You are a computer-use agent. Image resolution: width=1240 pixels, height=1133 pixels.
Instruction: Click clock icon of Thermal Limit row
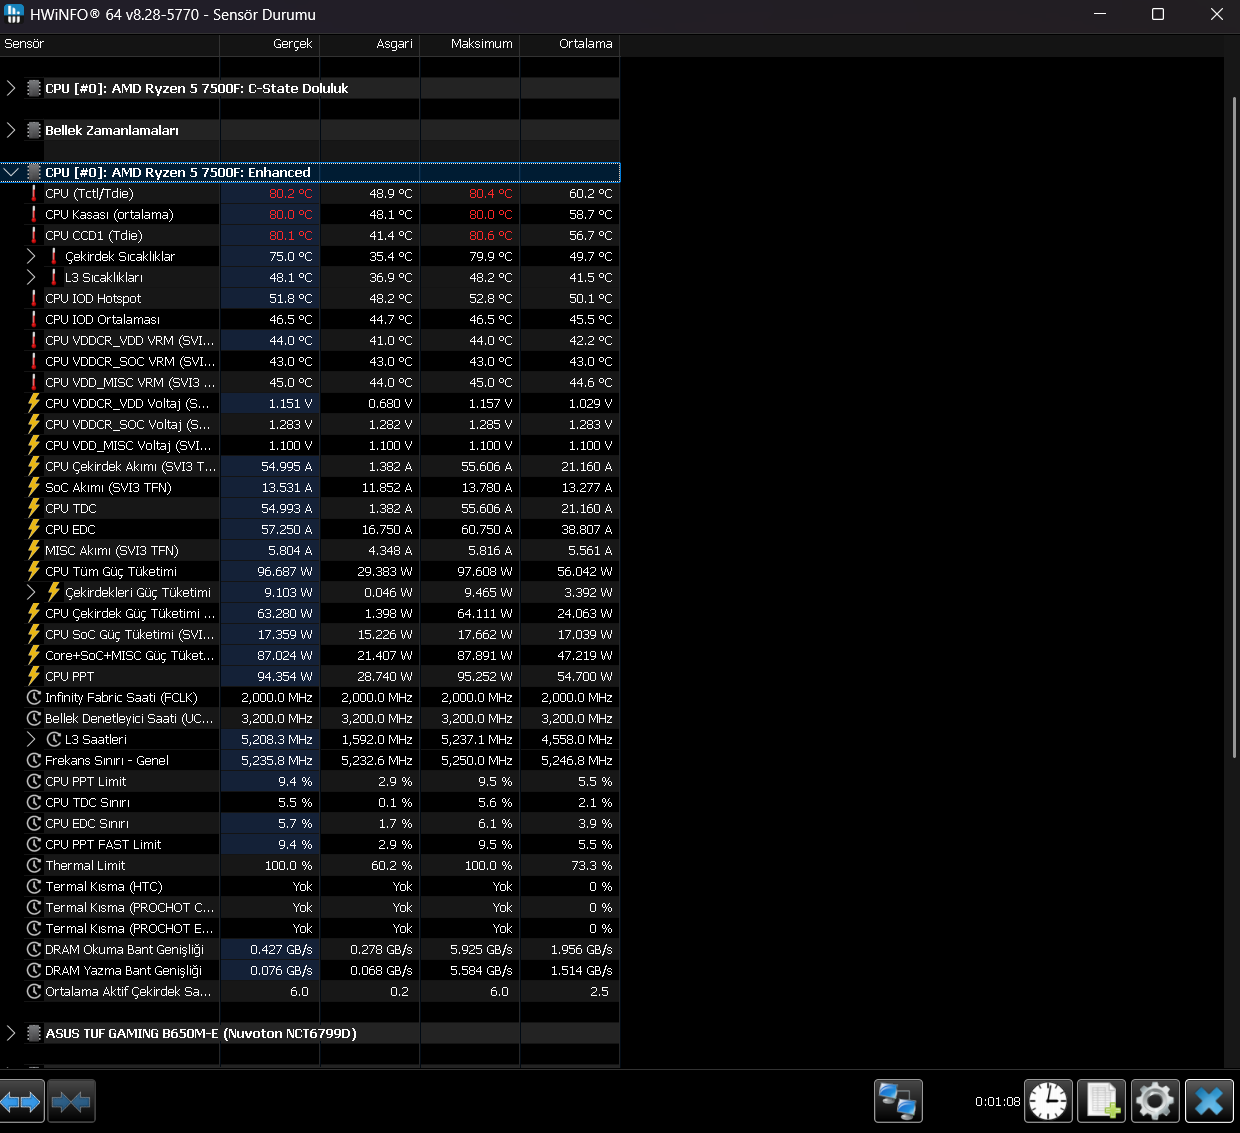point(34,866)
